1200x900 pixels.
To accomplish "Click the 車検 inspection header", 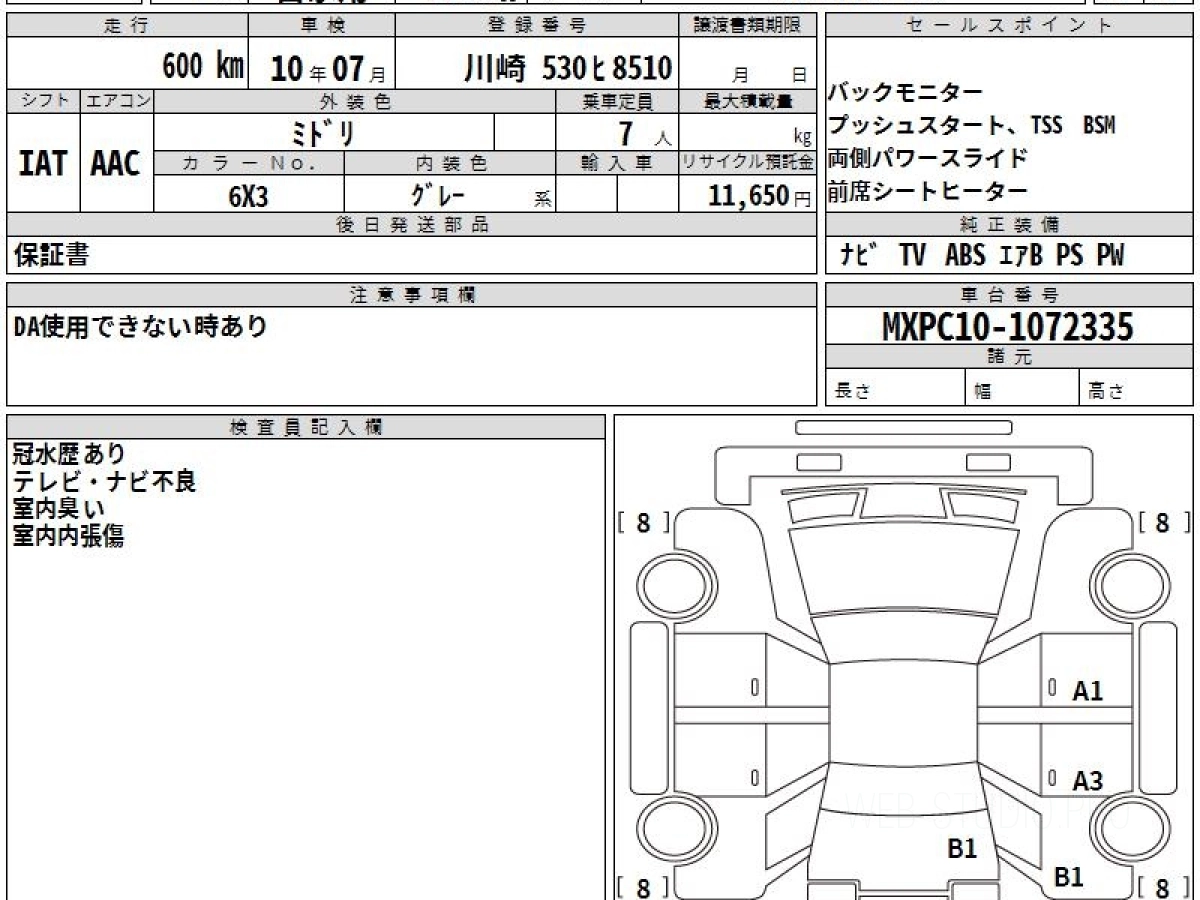I will [321, 26].
